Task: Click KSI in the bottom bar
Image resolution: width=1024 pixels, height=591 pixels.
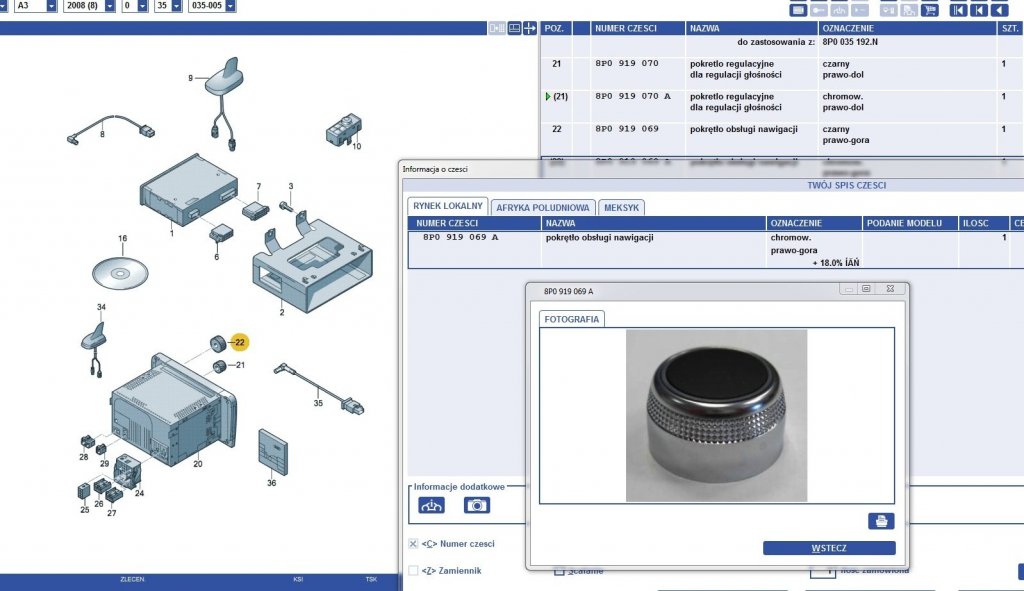Action: pyautogui.click(x=298, y=579)
